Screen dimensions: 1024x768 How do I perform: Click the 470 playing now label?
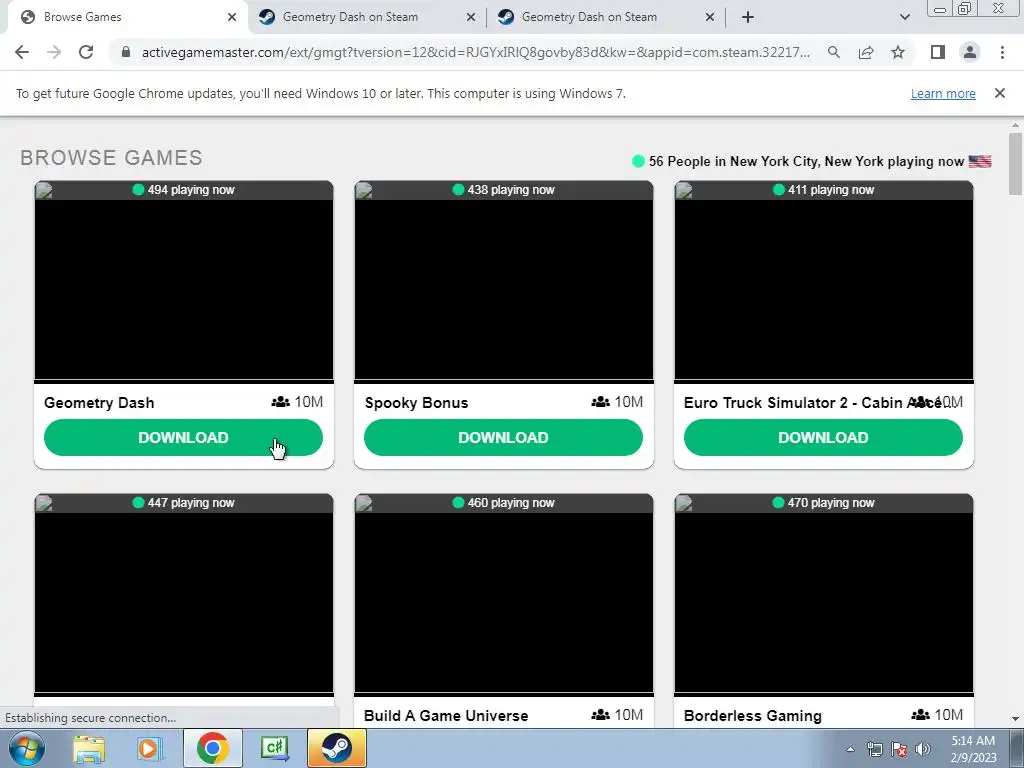pyautogui.click(x=824, y=503)
